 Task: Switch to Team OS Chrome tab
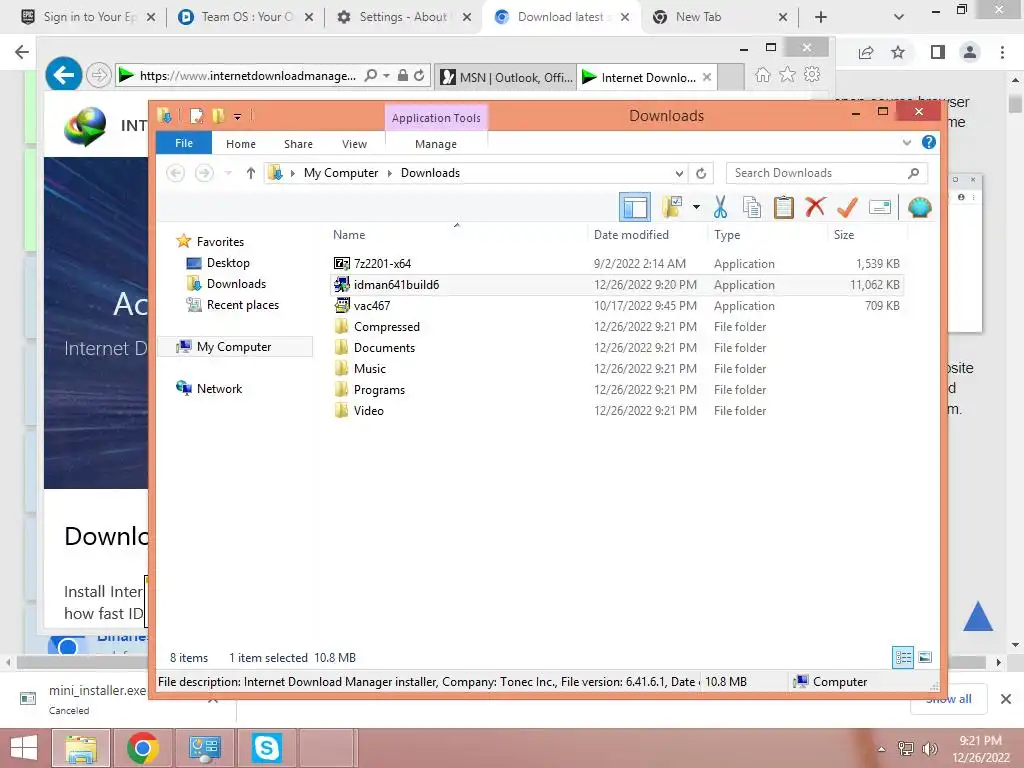coord(246,17)
